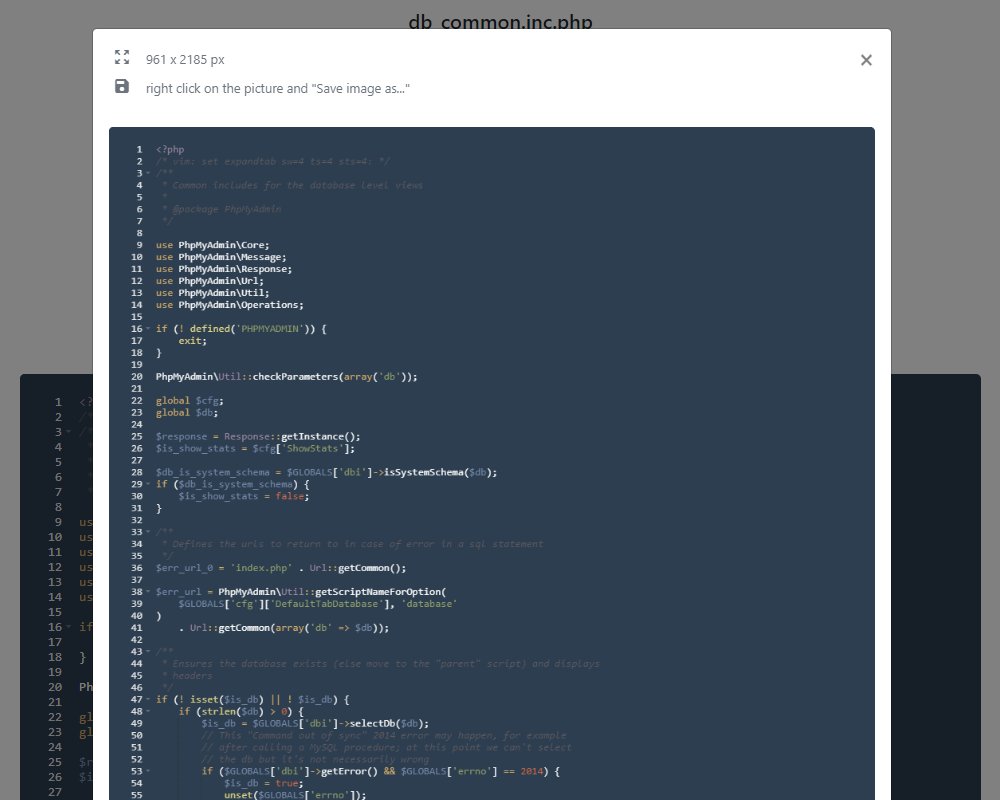The image size is (1000, 800).
Task: Click the "after calling a MySQL procedure" comment line
Action: point(386,747)
